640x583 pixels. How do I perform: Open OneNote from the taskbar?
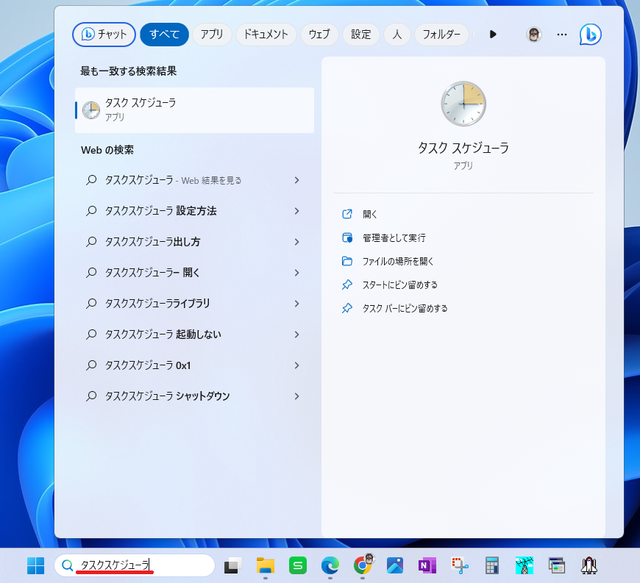pyautogui.click(x=427, y=565)
